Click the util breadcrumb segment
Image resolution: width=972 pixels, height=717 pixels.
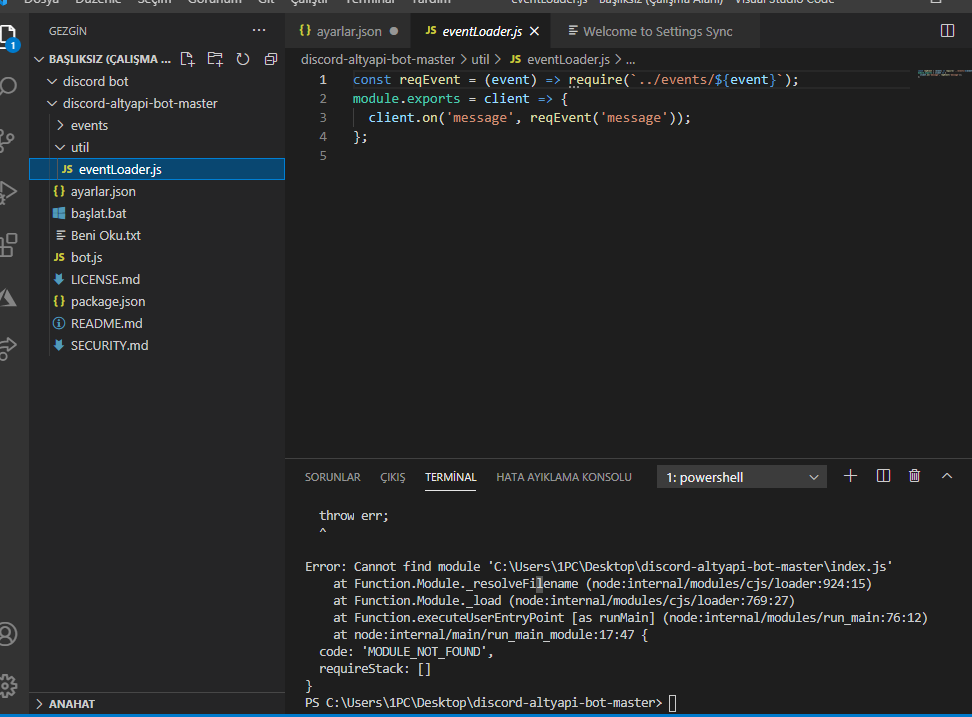pos(480,60)
